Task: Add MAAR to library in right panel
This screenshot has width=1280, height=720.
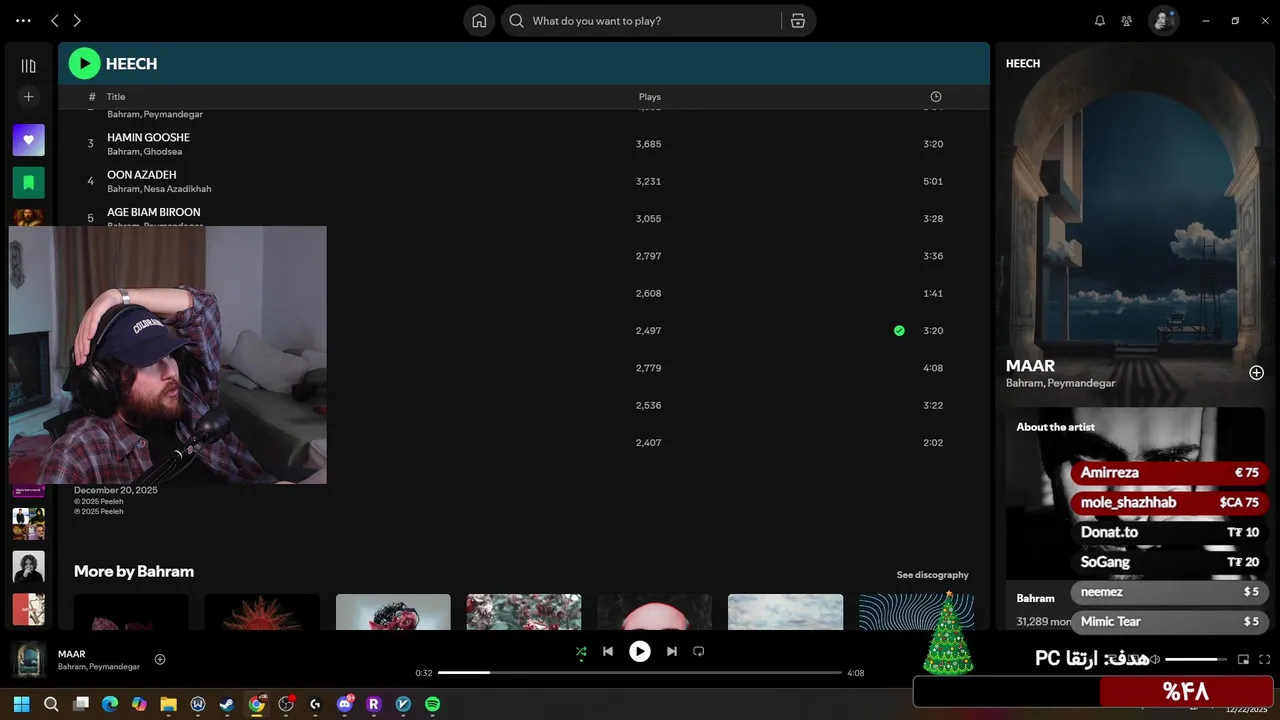Action: [1256, 373]
